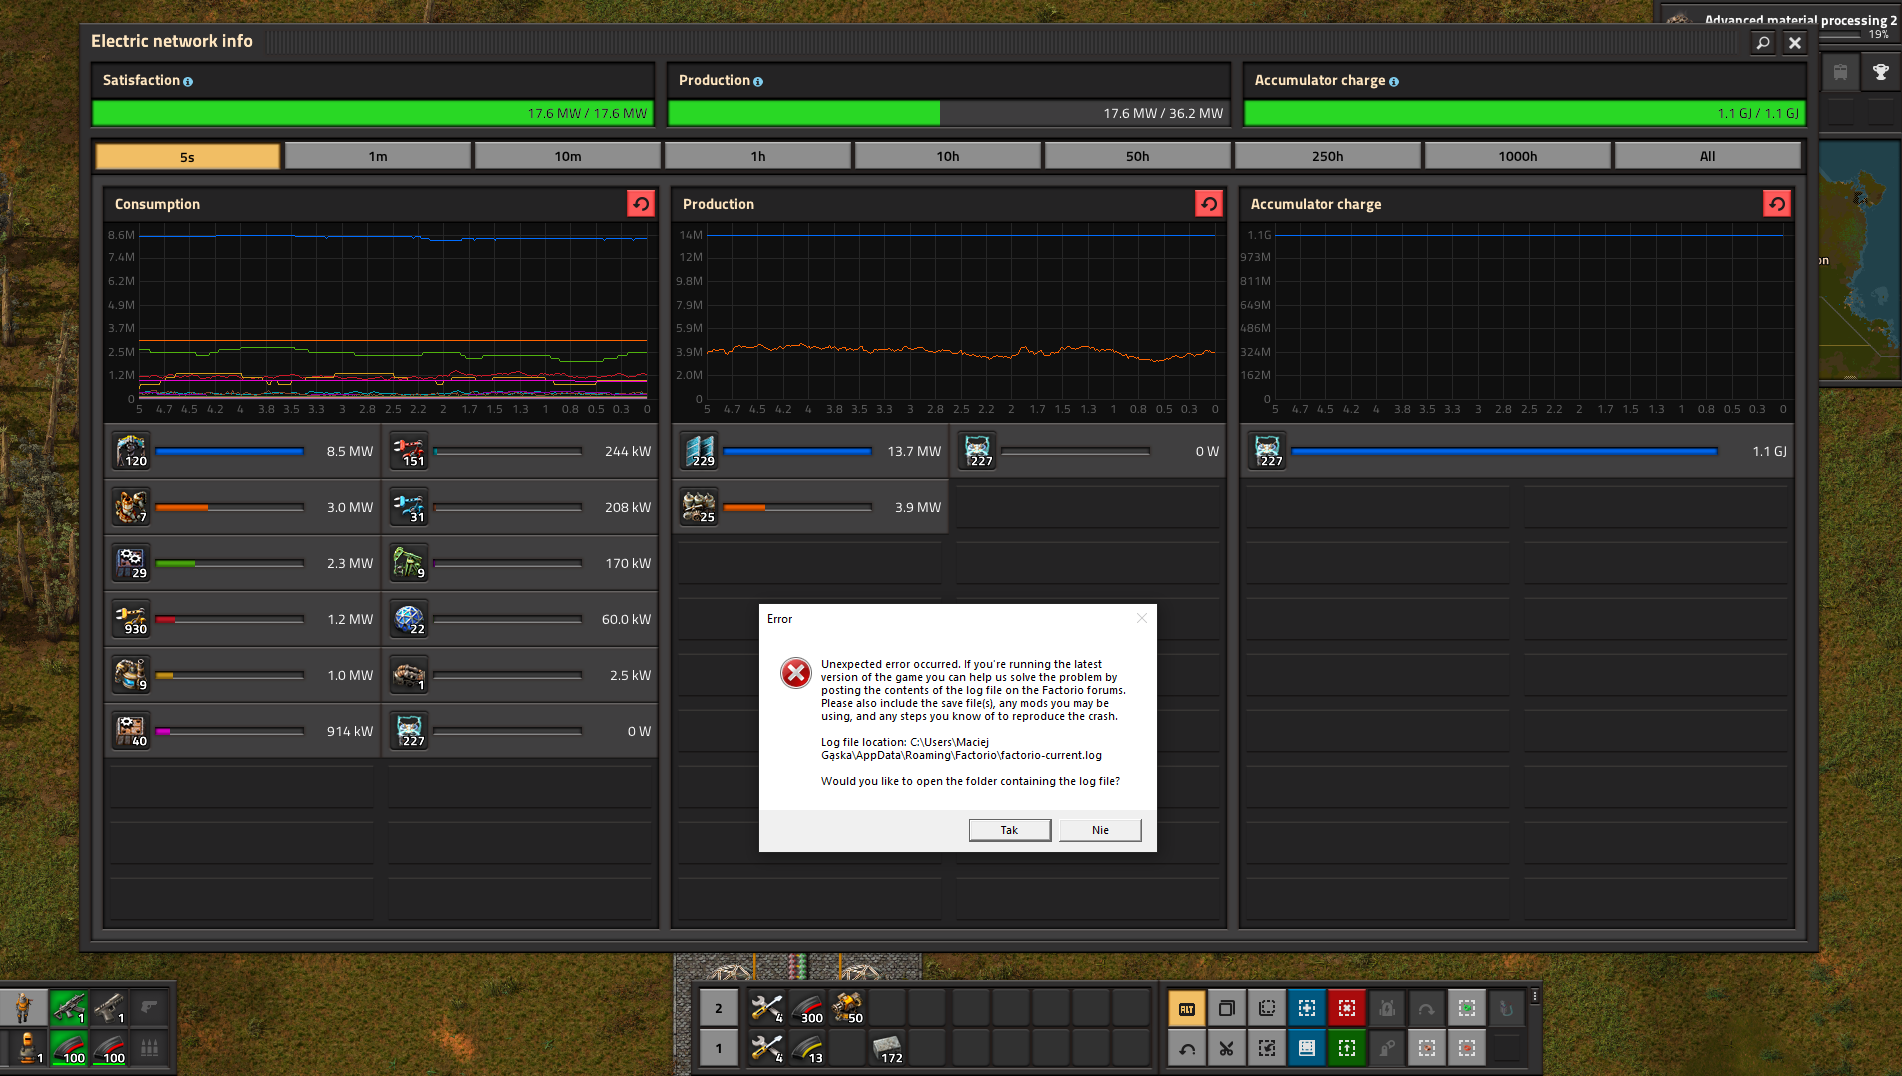Click the trophy achievements icon

[x=1880, y=72]
